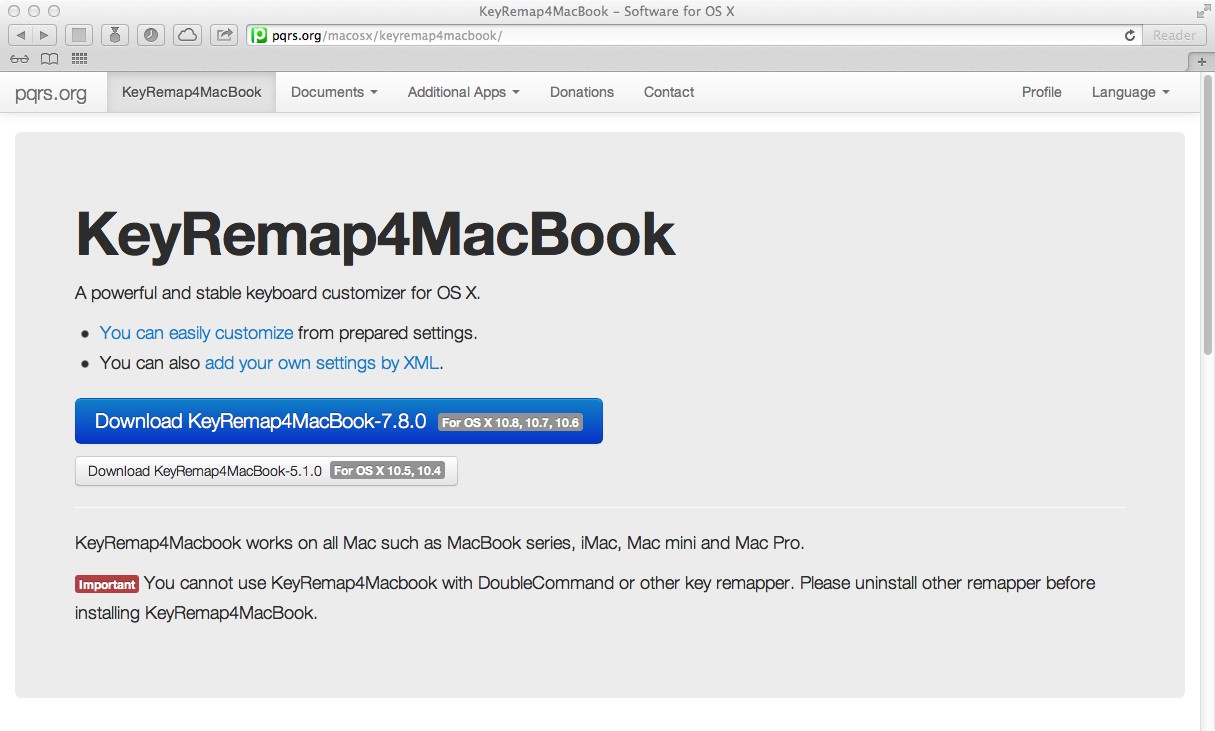Open the Contact page
Viewport: 1215px width, 731px height.
(x=669, y=92)
